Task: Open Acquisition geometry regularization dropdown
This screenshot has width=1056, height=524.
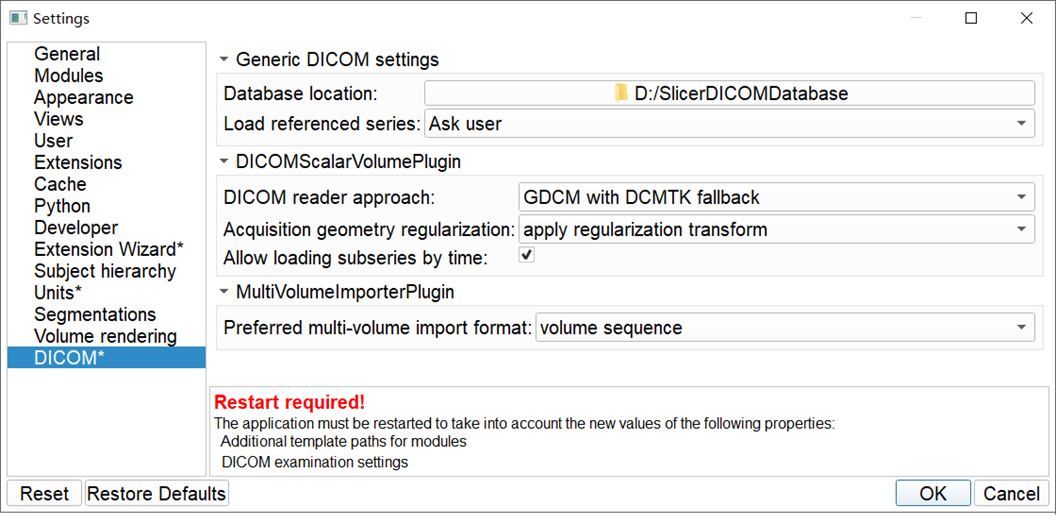Action: coord(776,230)
